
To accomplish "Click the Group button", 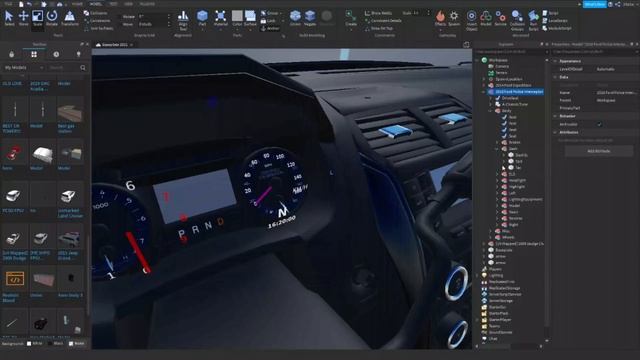I will 269,13.
